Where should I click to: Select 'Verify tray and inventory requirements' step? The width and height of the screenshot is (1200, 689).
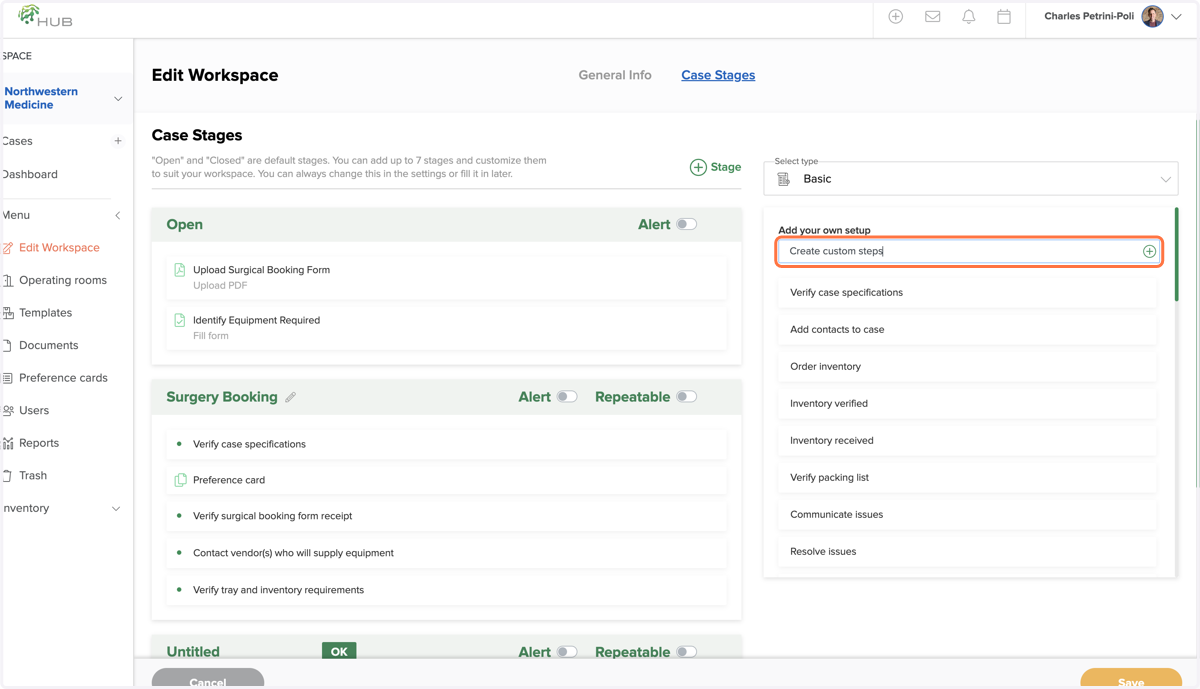coord(446,590)
